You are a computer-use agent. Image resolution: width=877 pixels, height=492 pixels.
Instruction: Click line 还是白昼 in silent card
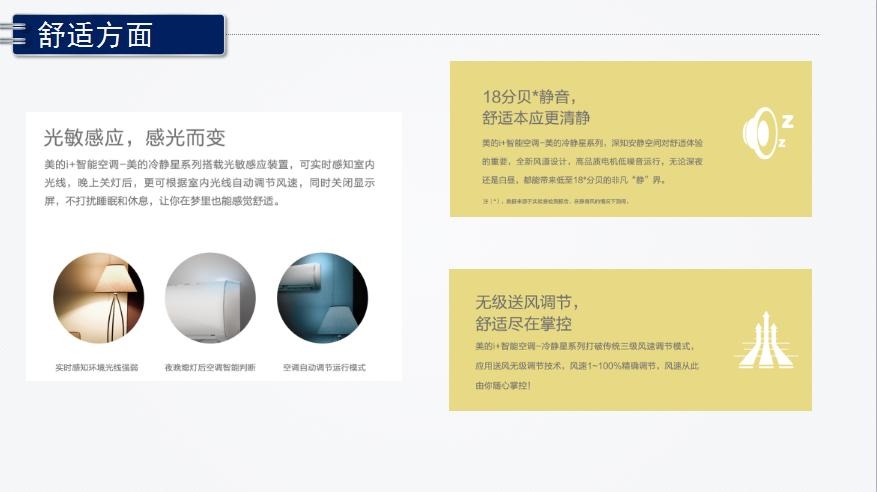[x=573, y=180]
